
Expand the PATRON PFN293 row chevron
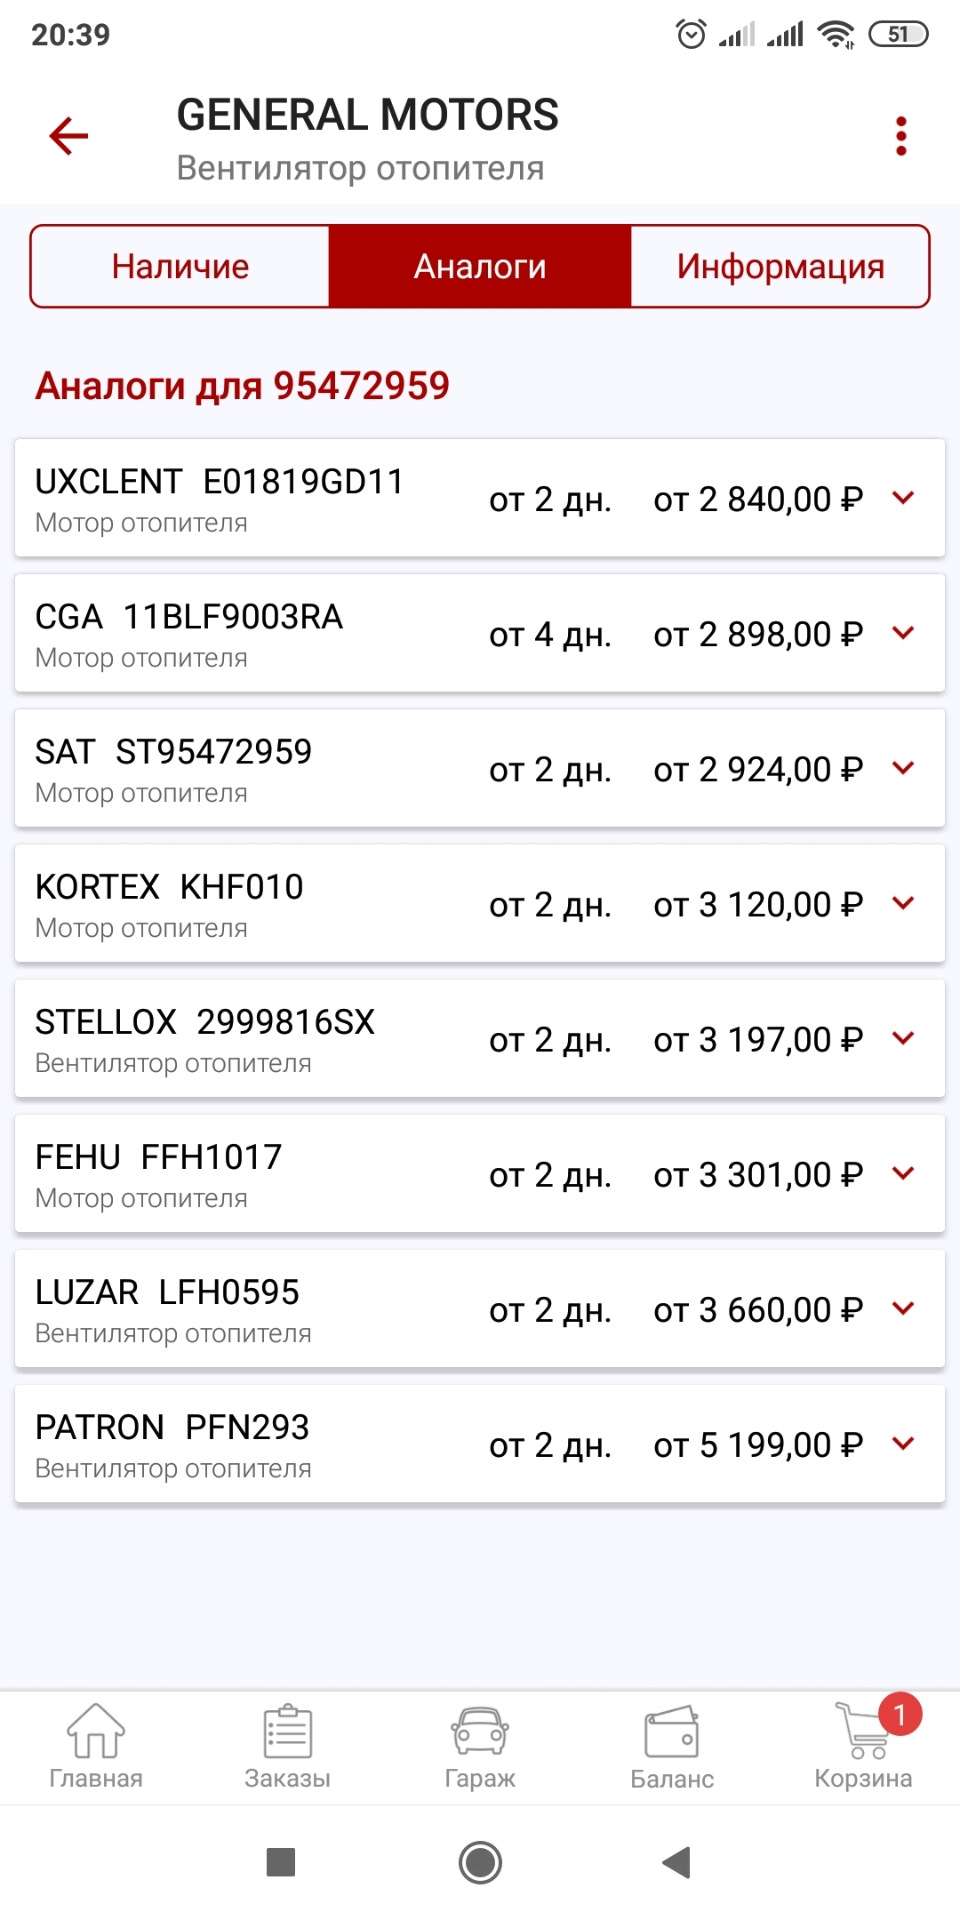903,1443
